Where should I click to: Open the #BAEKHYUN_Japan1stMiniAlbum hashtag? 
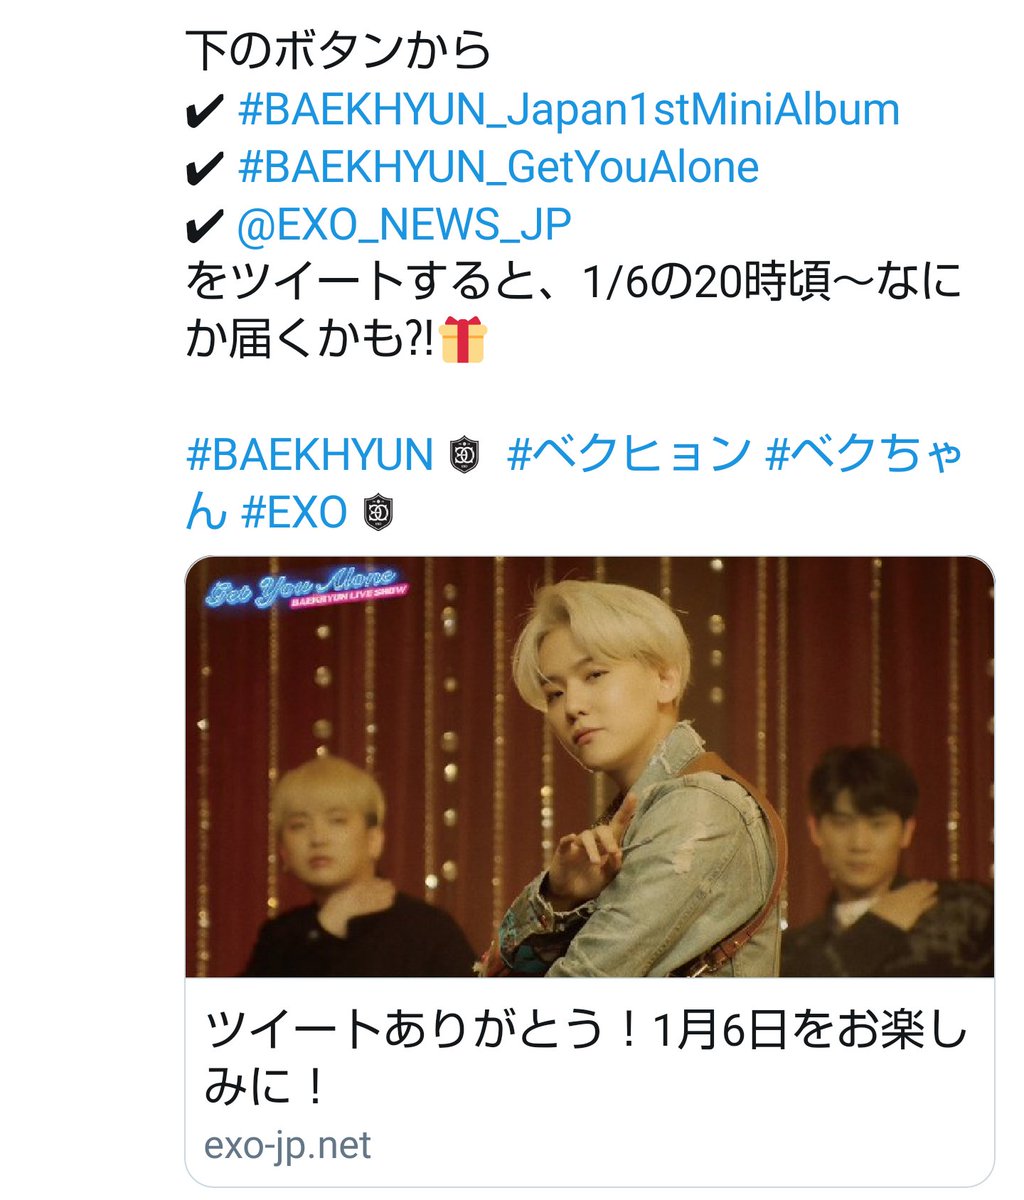[569, 110]
